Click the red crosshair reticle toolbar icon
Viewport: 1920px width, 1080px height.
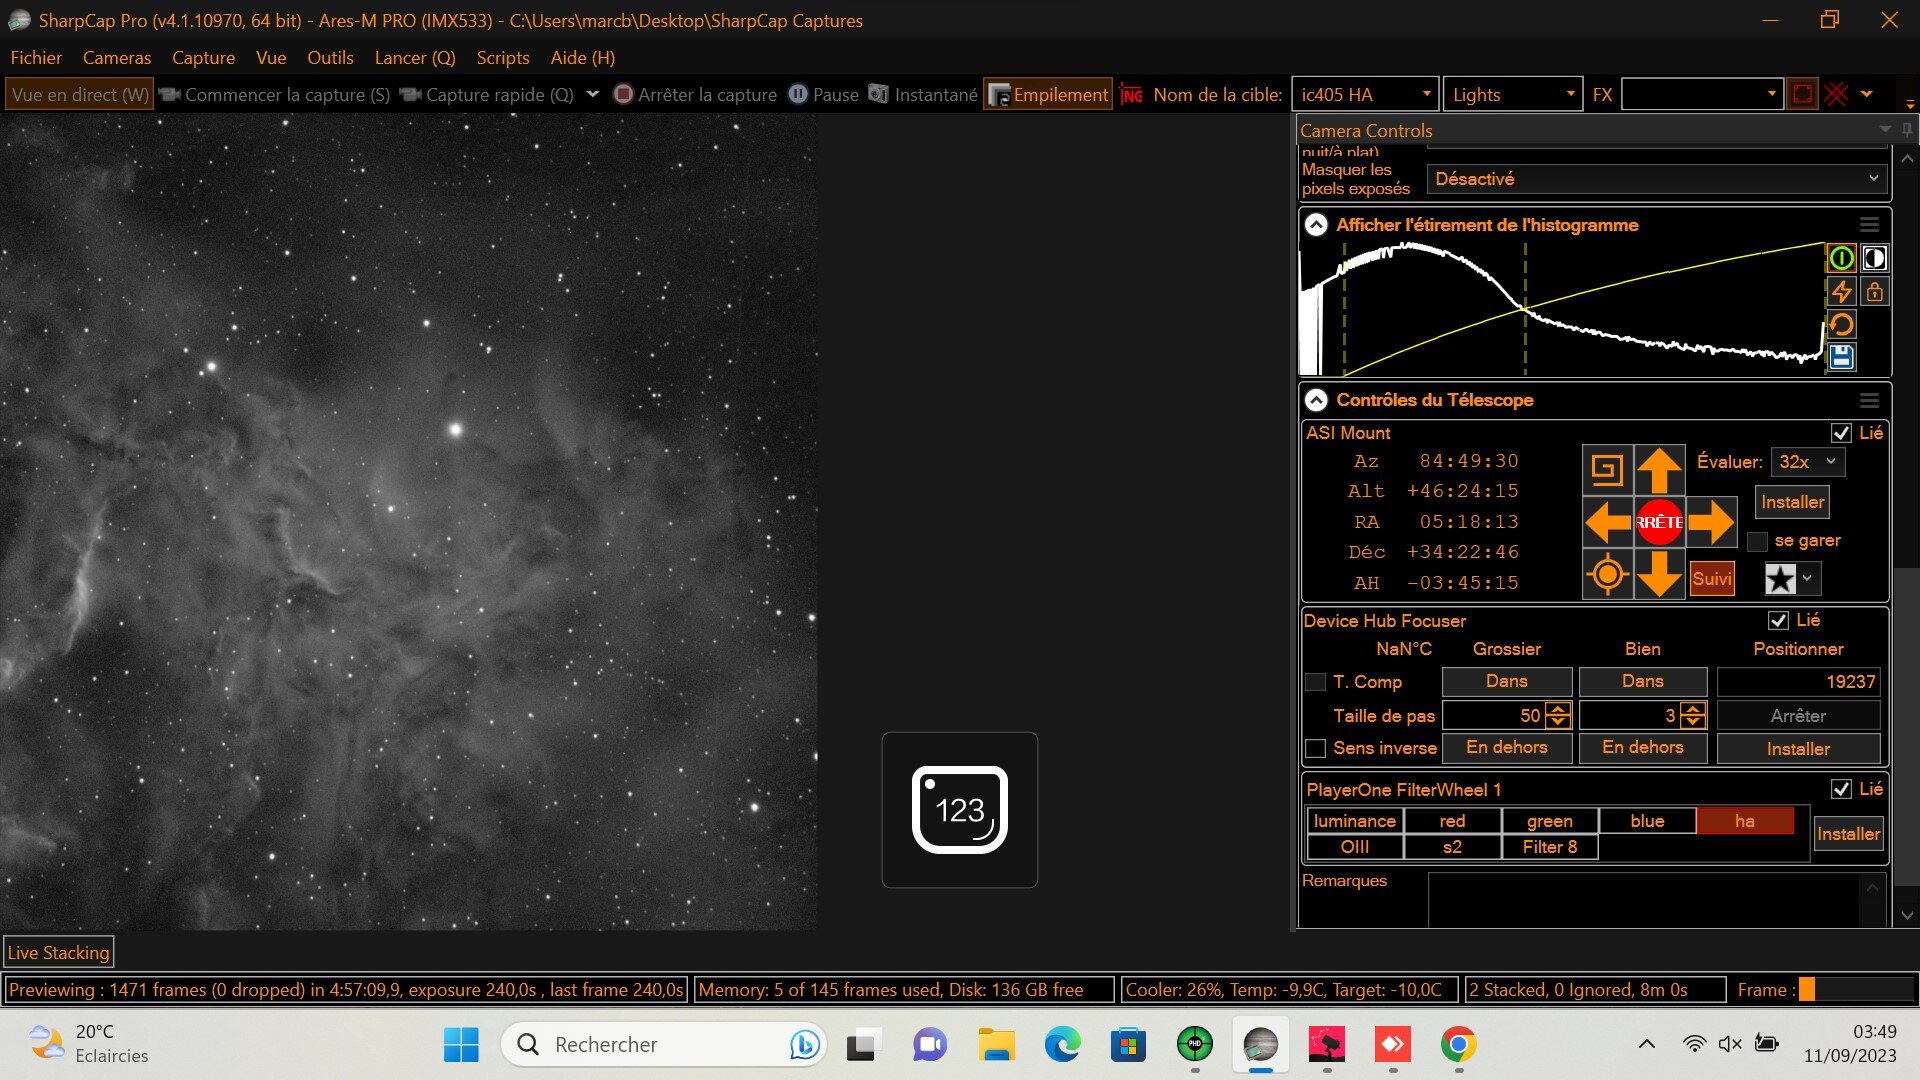click(1836, 94)
